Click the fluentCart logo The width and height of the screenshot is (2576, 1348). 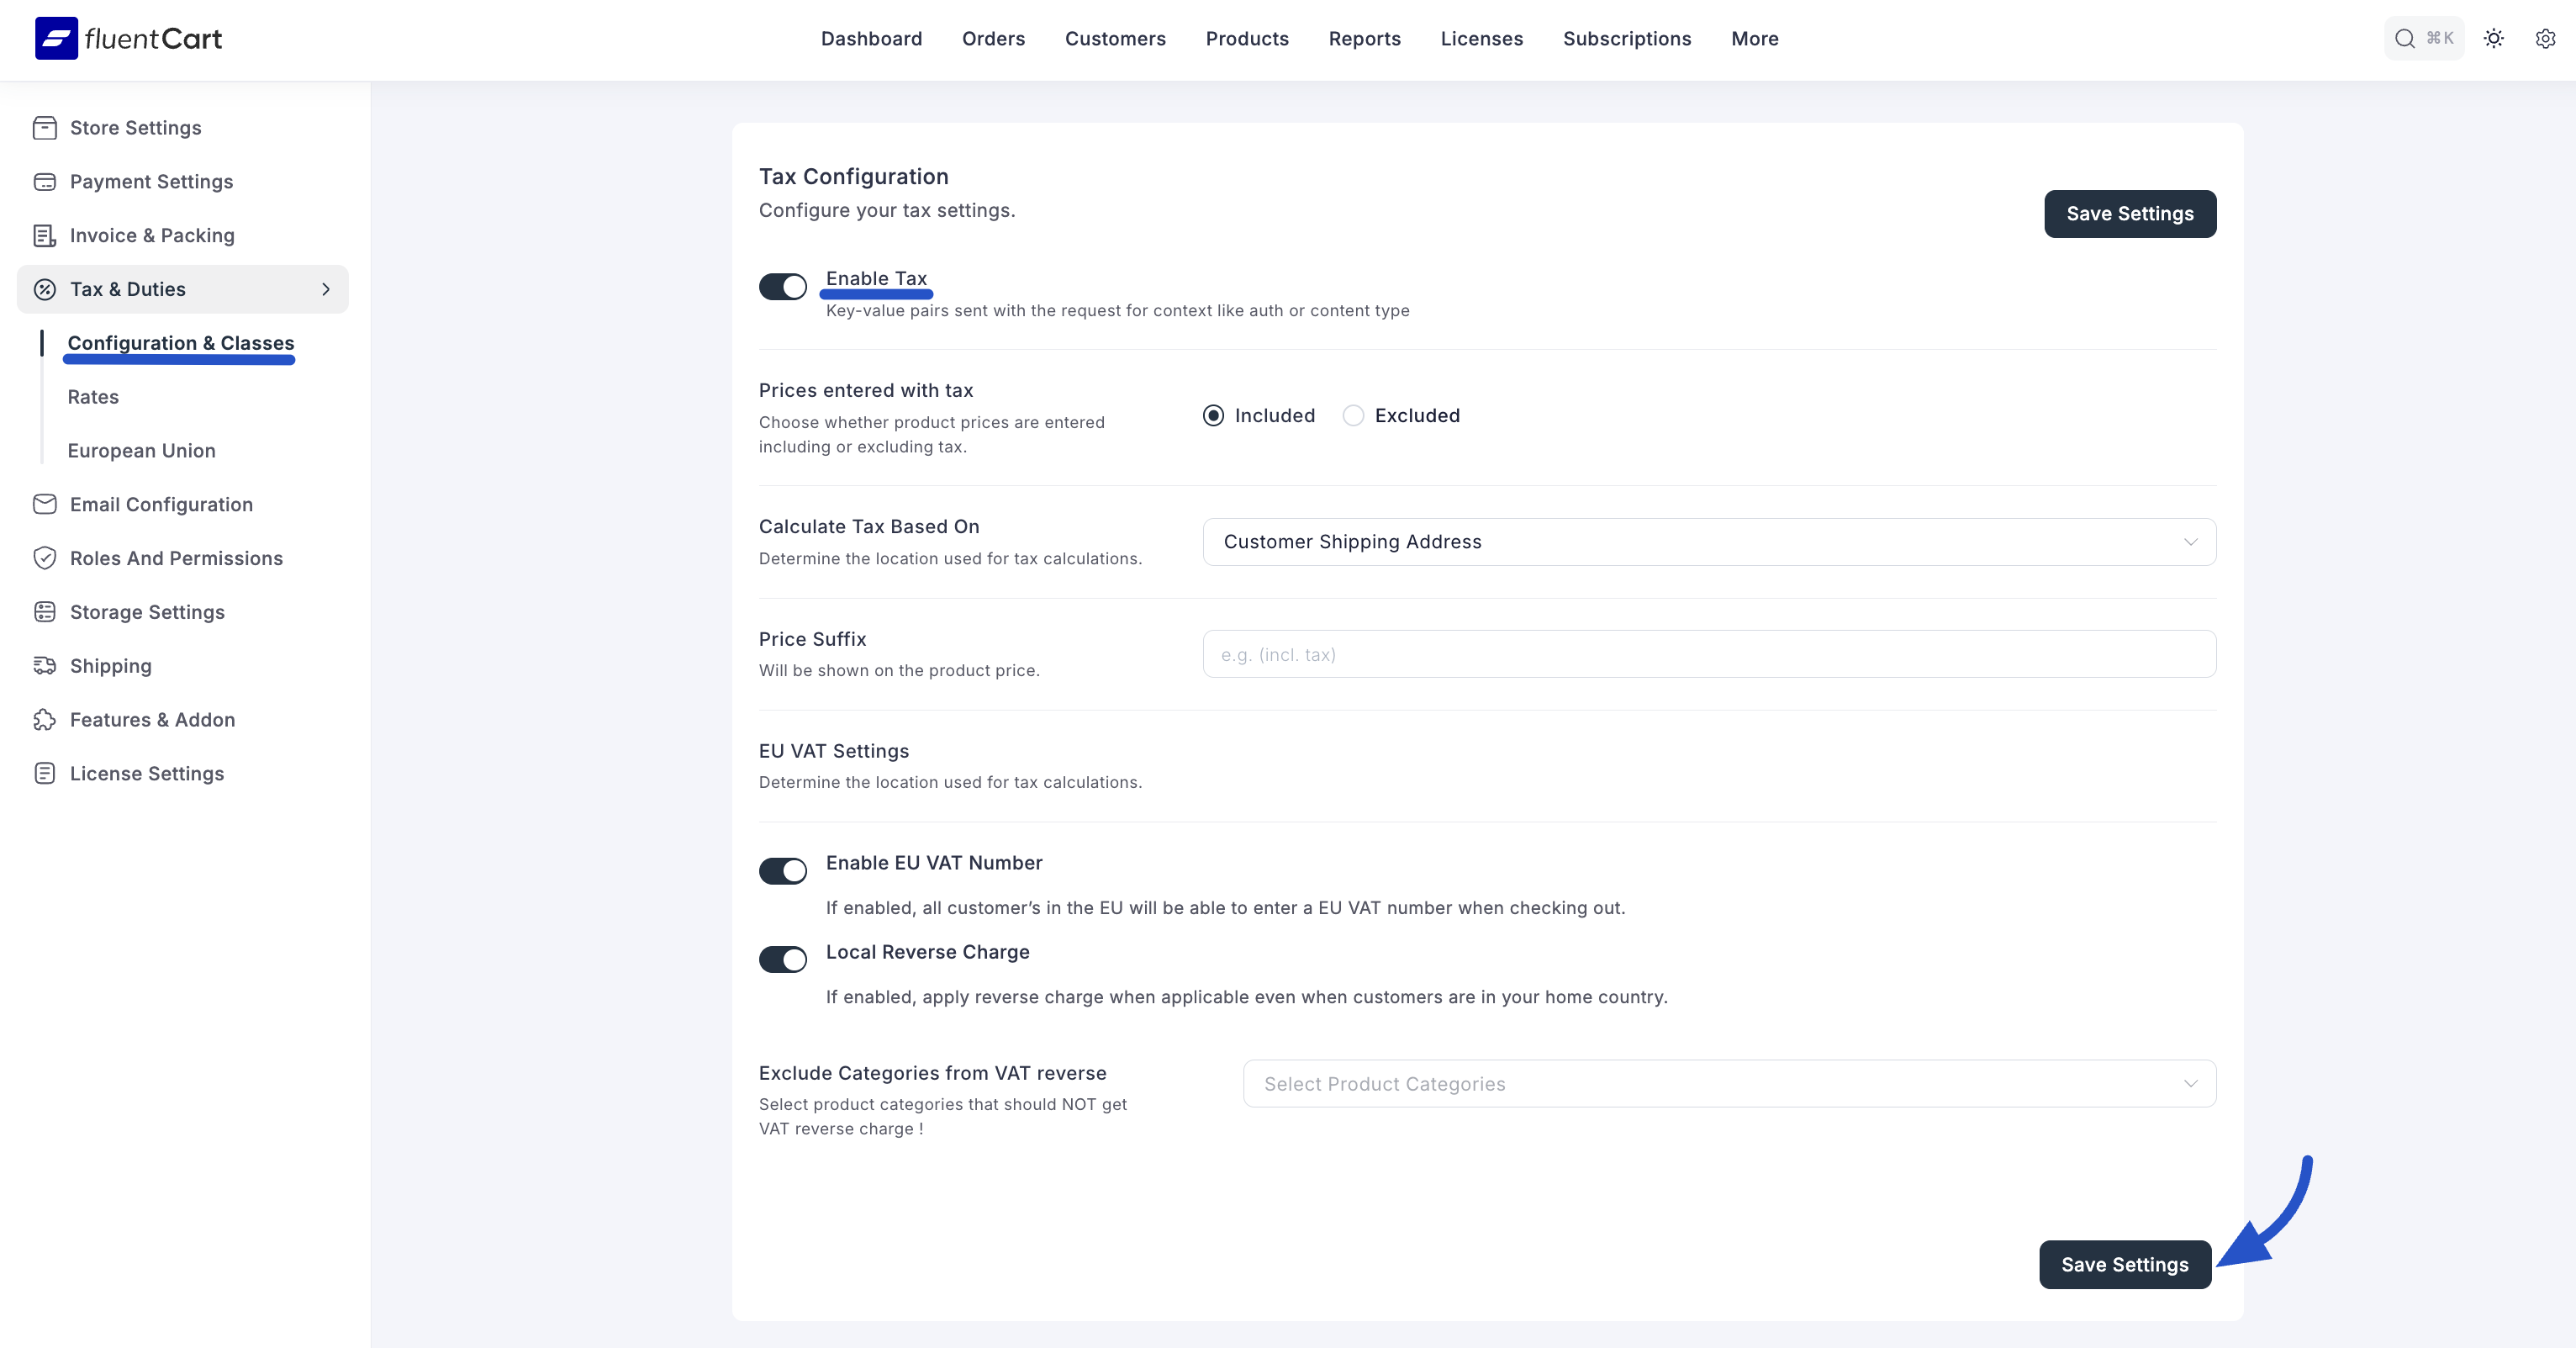coord(128,38)
